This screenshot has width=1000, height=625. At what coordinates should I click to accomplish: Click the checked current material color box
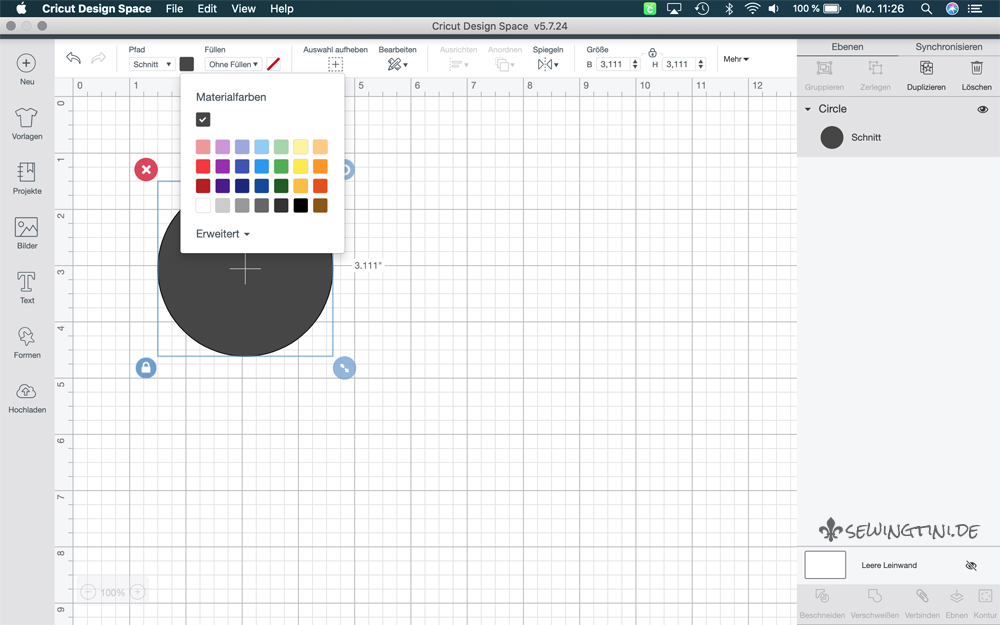(203, 119)
